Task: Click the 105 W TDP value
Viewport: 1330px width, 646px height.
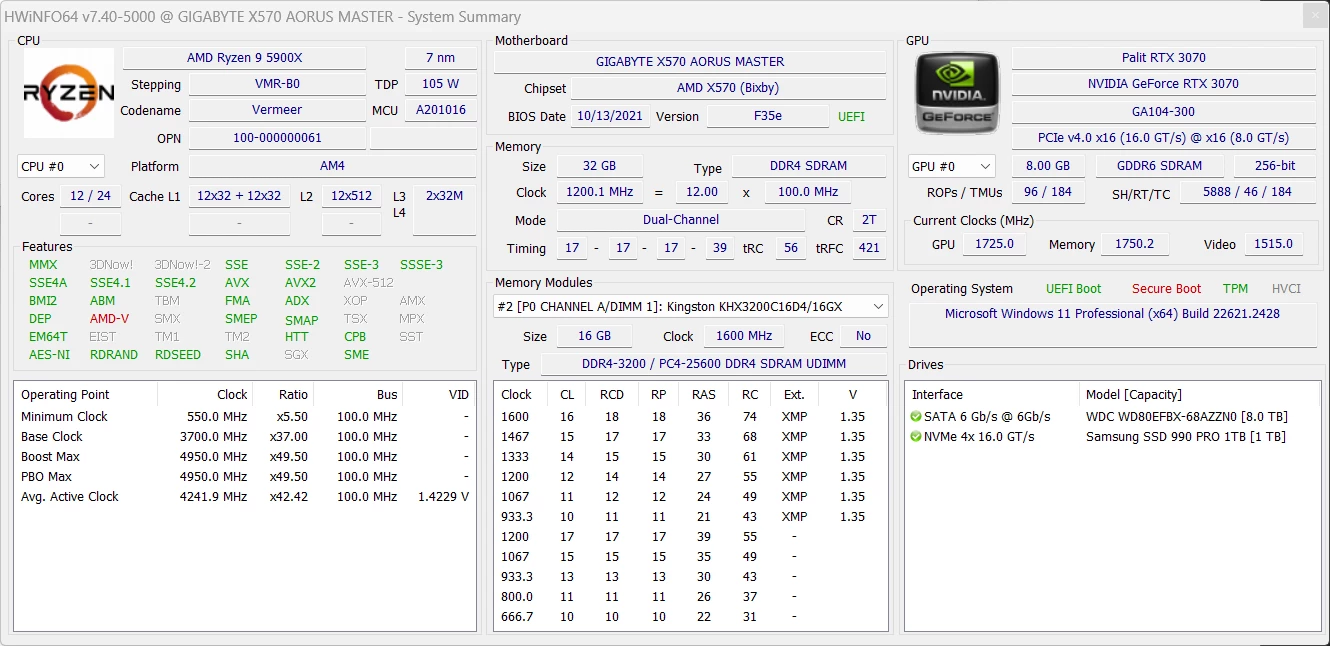Action: (440, 84)
